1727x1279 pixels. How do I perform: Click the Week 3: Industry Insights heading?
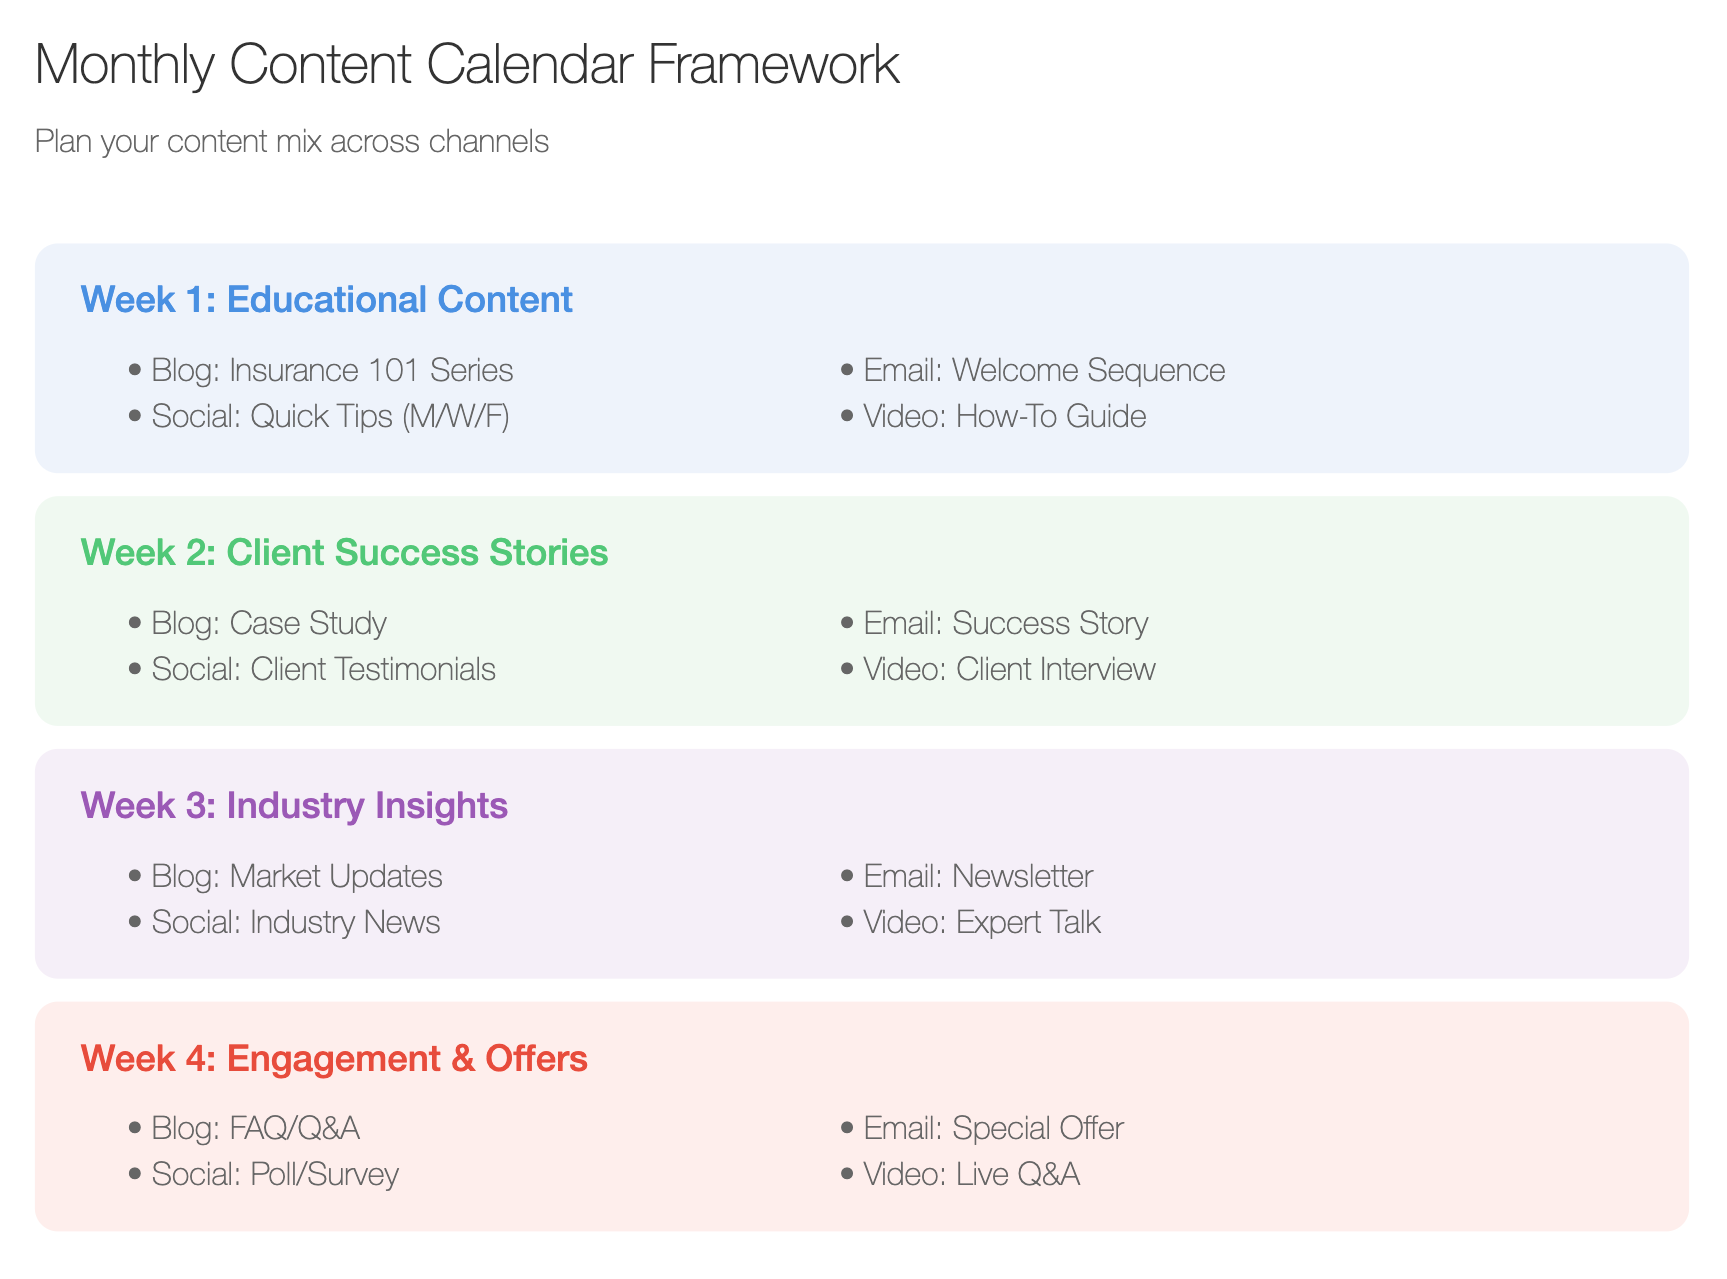point(295,805)
